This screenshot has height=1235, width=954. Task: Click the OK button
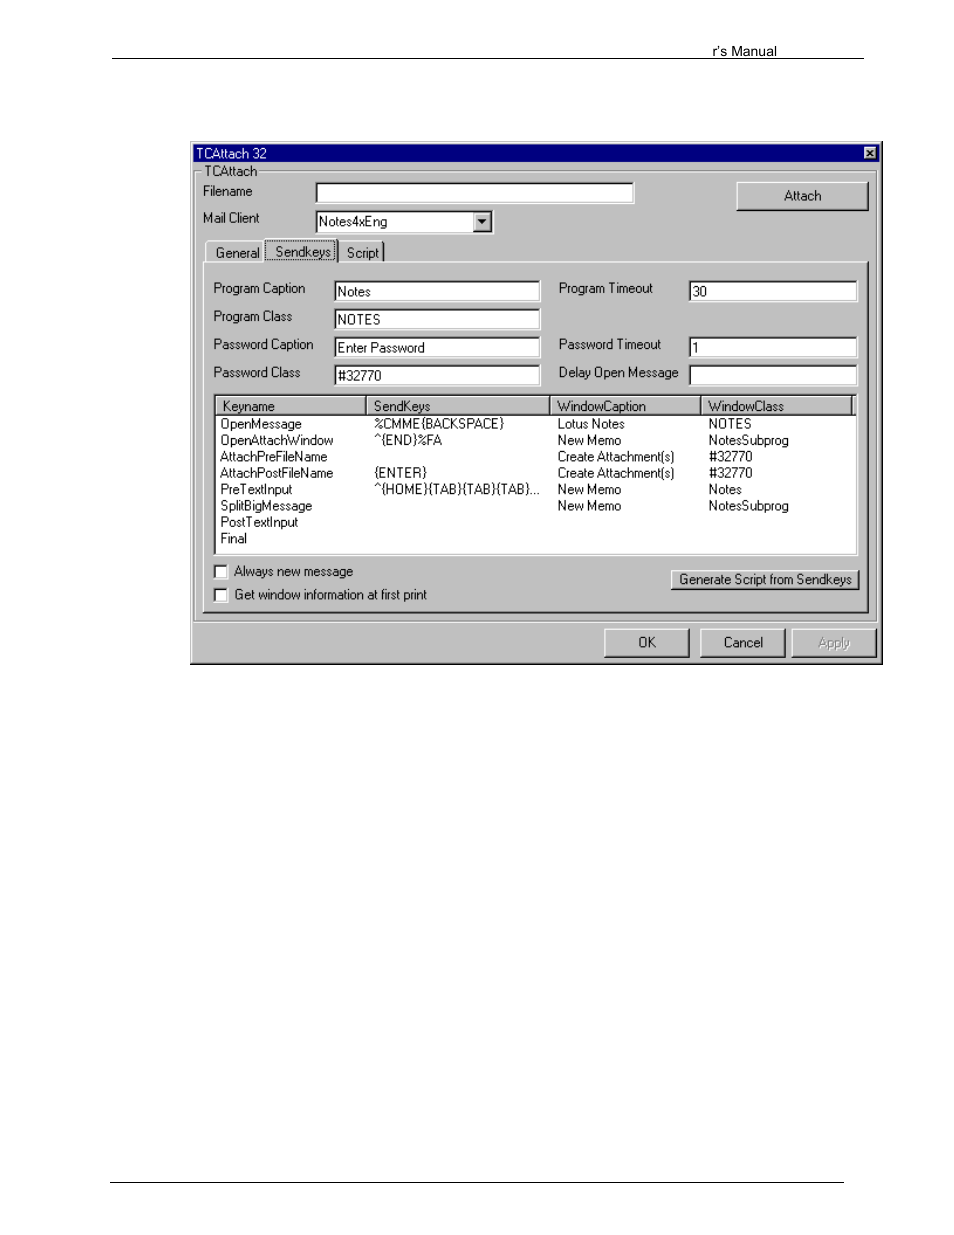point(647,643)
